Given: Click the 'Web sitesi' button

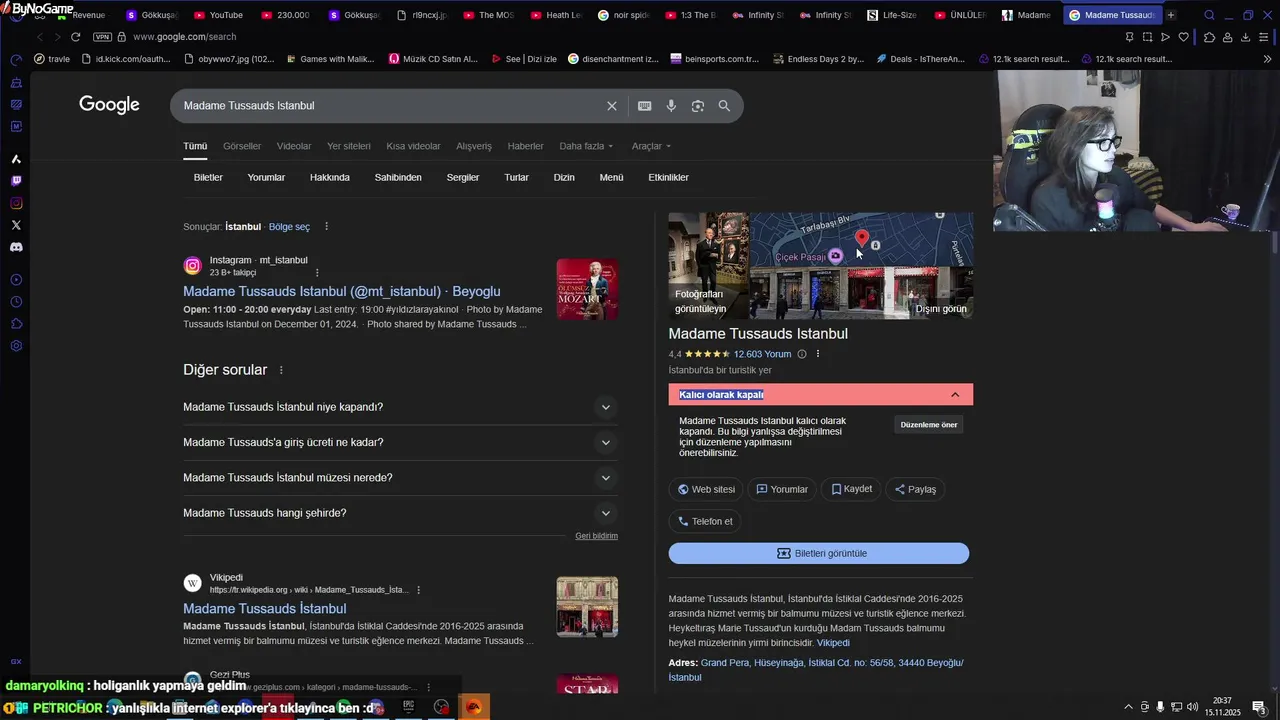Looking at the screenshot, I should click(x=706, y=489).
